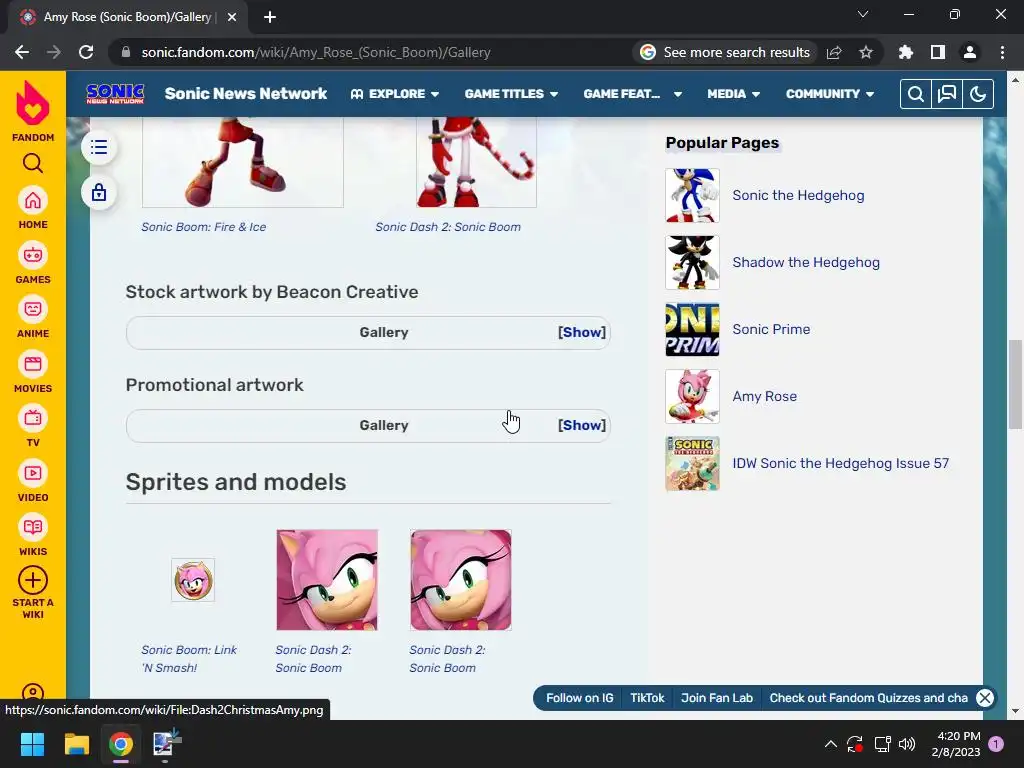
Task: Open the TV sidebar icon
Action: [x=33, y=418]
